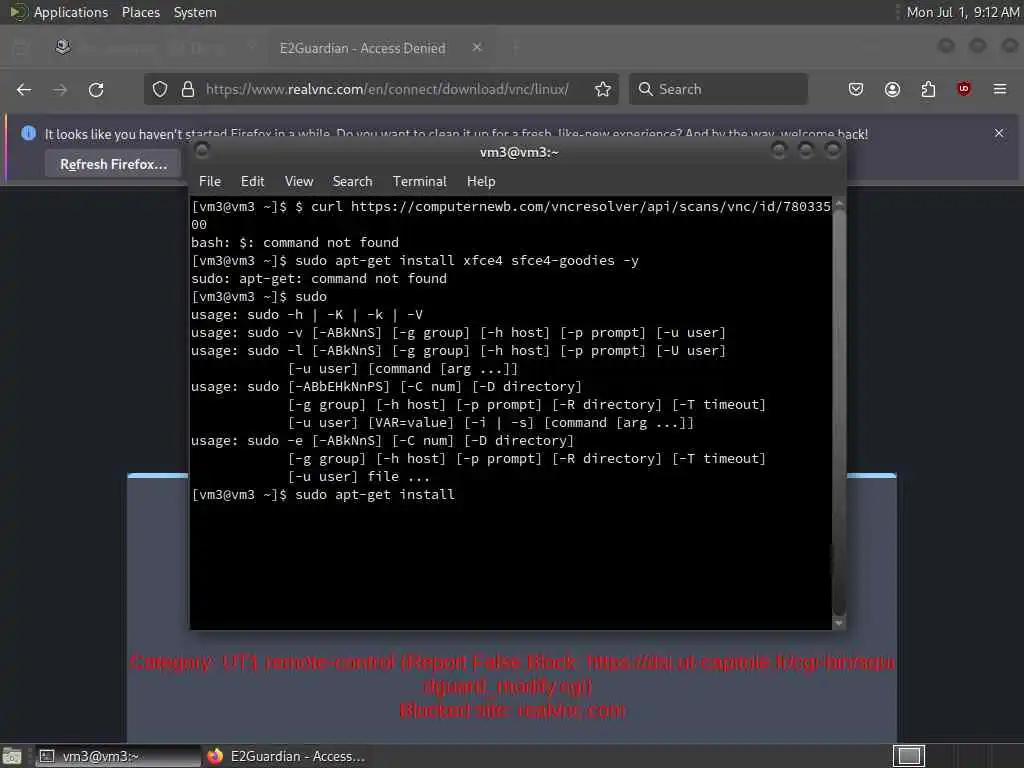Click the scrollbar down arrow in terminal

pyautogui.click(x=839, y=624)
